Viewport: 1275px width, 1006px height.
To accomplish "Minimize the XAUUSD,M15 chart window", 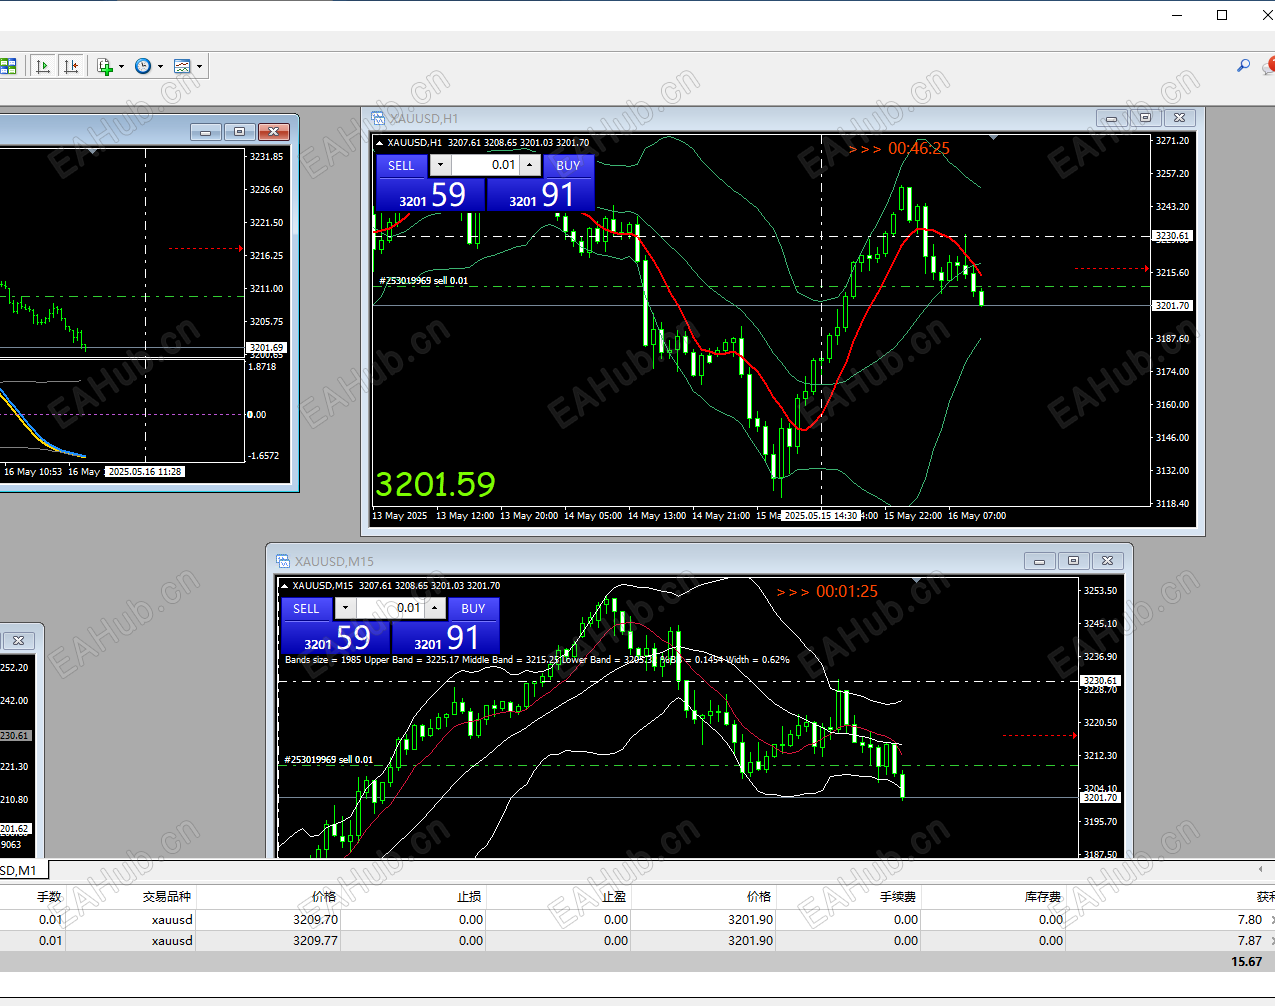I will coord(1039,561).
